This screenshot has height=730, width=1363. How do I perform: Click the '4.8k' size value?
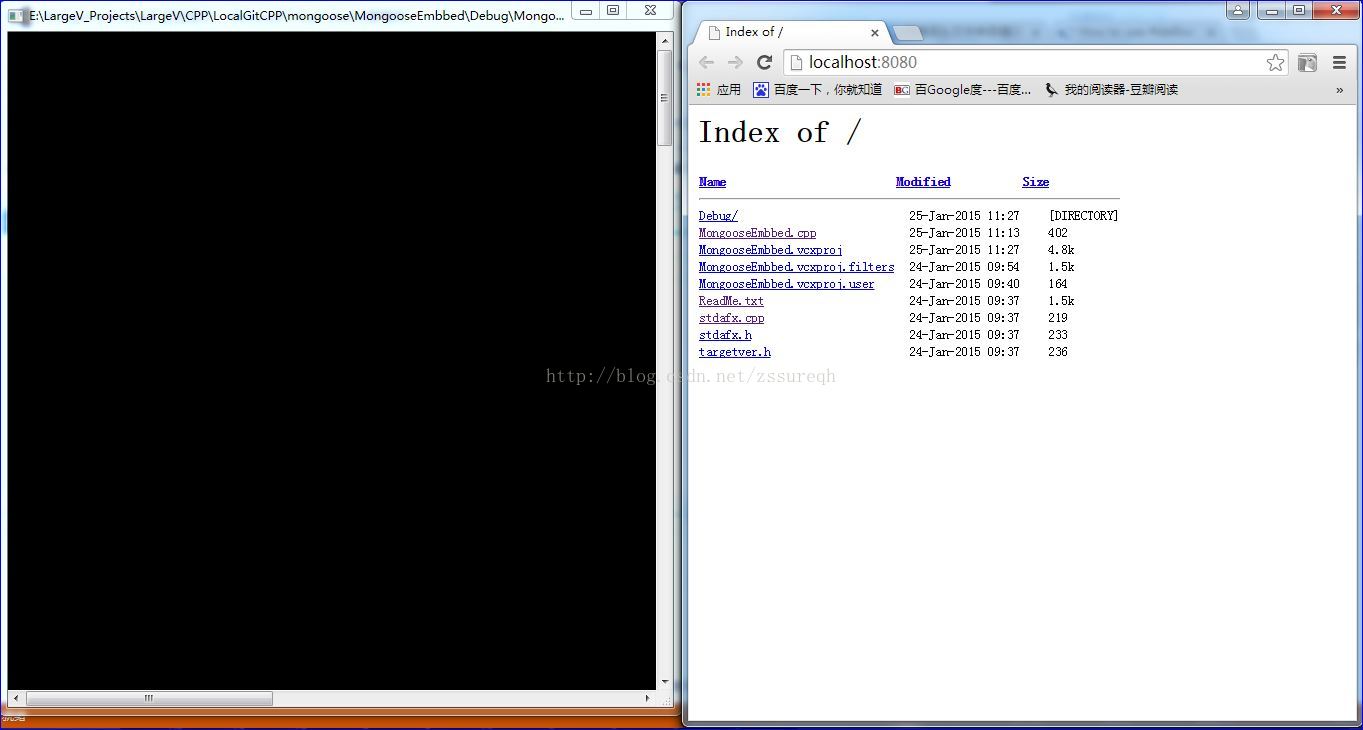click(1061, 250)
